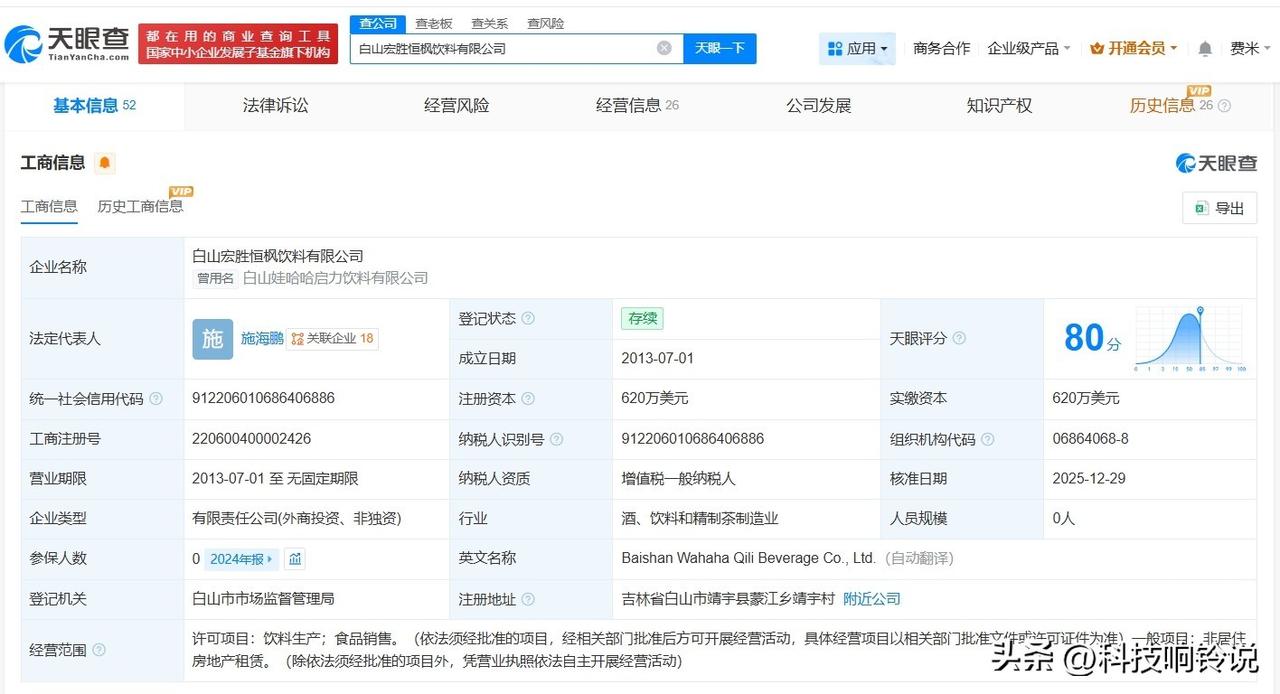Click registration number 220600400002426
This screenshot has height=694, width=1280.
pos(251,438)
